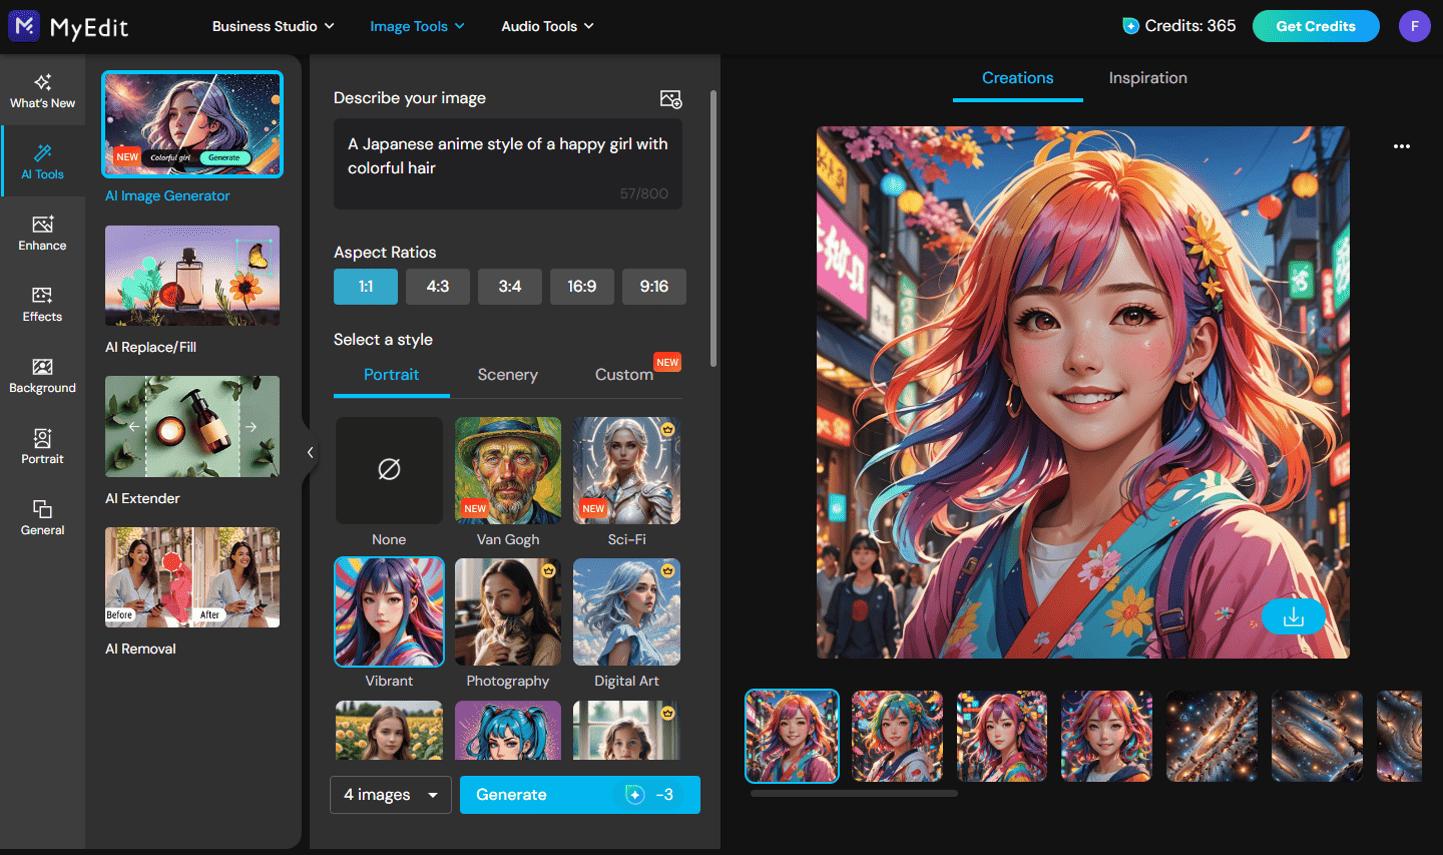Open the General tools icon
Screen dimensions: 1443x855
[42, 516]
